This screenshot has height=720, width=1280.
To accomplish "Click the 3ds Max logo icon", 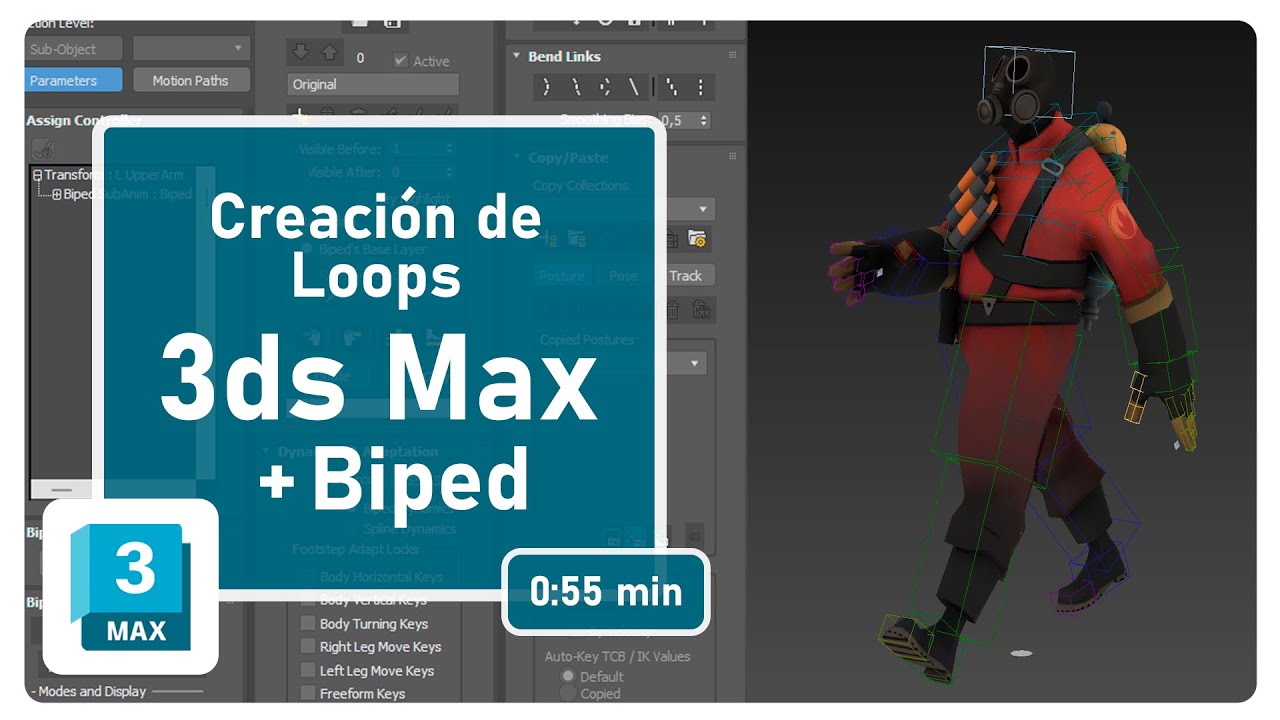I will (x=130, y=587).
